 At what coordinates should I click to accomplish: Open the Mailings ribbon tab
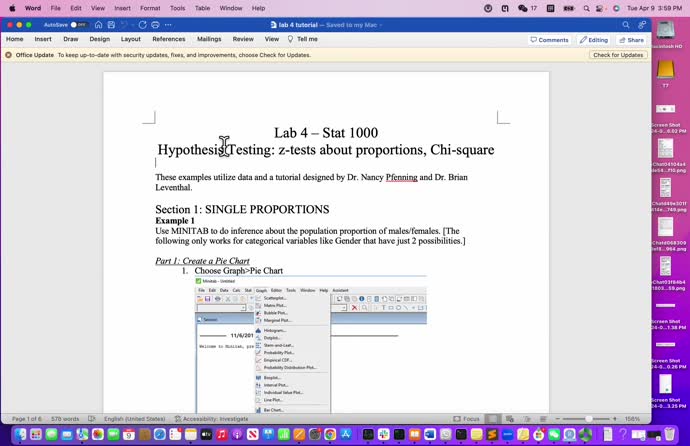pos(209,39)
